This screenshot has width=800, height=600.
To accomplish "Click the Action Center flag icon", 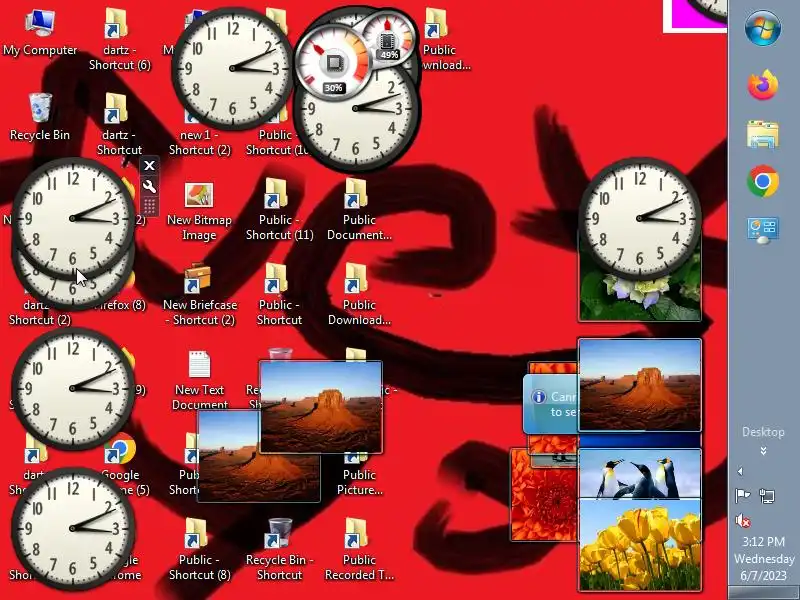I will (x=742, y=495).
